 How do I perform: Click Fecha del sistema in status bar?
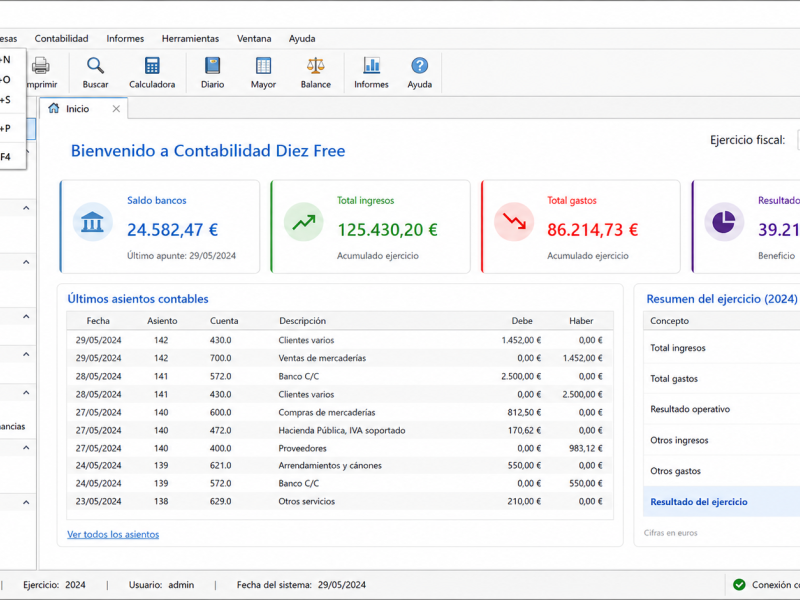point(301,585)
